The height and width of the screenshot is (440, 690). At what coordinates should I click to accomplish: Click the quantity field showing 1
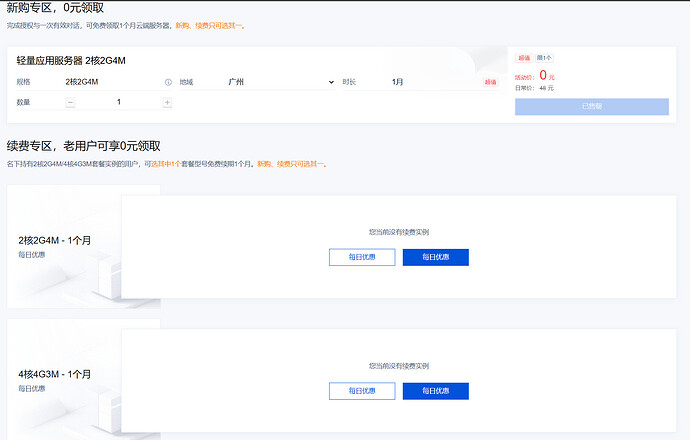119,102
